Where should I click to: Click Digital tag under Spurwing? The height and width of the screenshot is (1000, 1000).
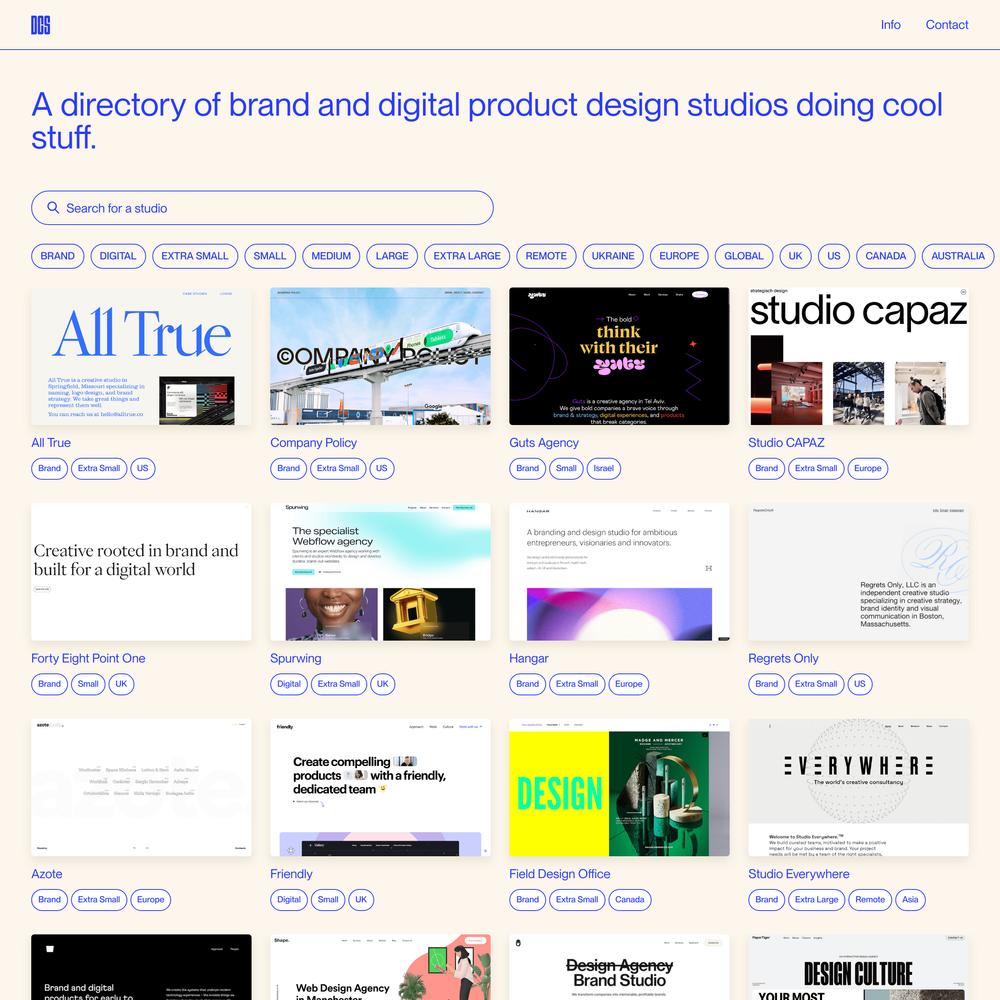click(289, 684)
